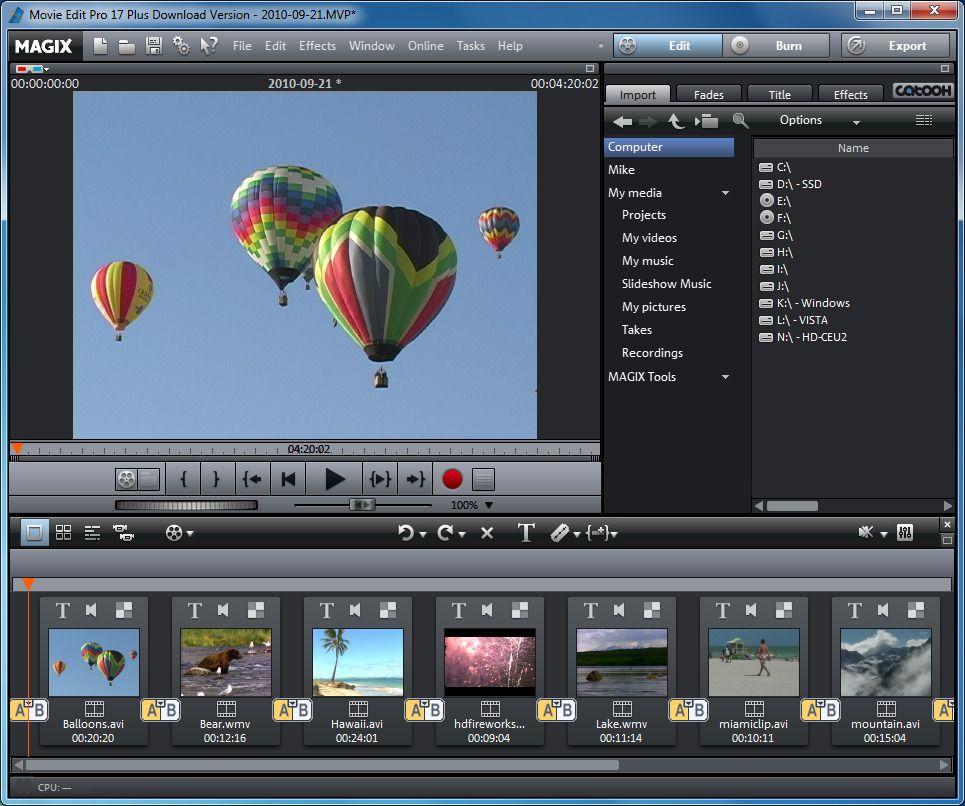This screenshot has width=965, height=806.
Task: Open the razor cut options dropdown
Action: tap(577, 535)
